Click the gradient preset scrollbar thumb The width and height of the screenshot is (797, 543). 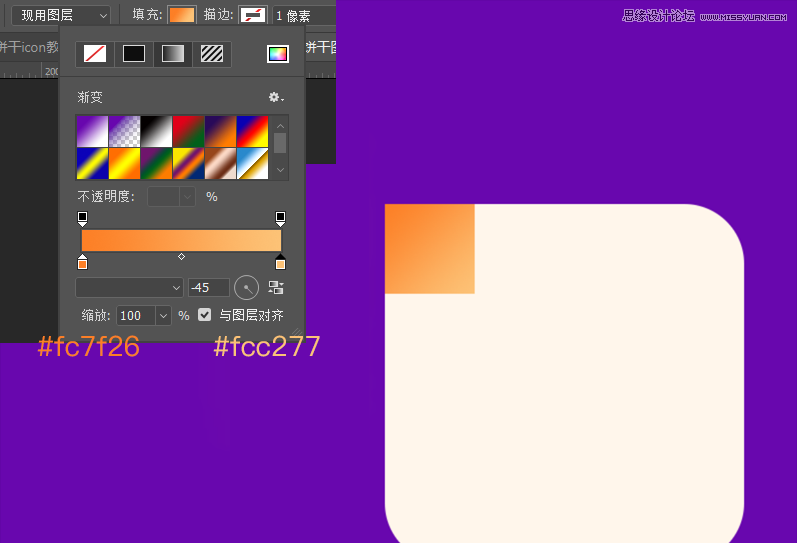[x=280, y=143]
